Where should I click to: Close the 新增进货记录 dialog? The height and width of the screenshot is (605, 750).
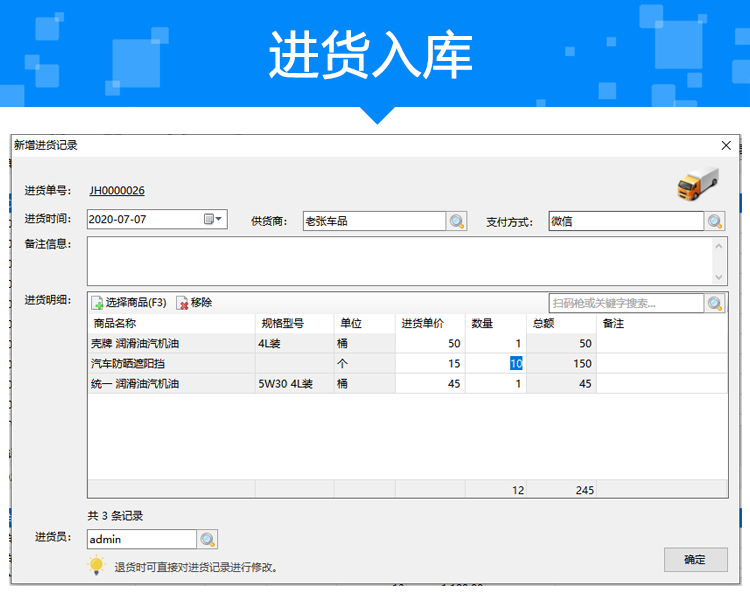coord(726,145)
